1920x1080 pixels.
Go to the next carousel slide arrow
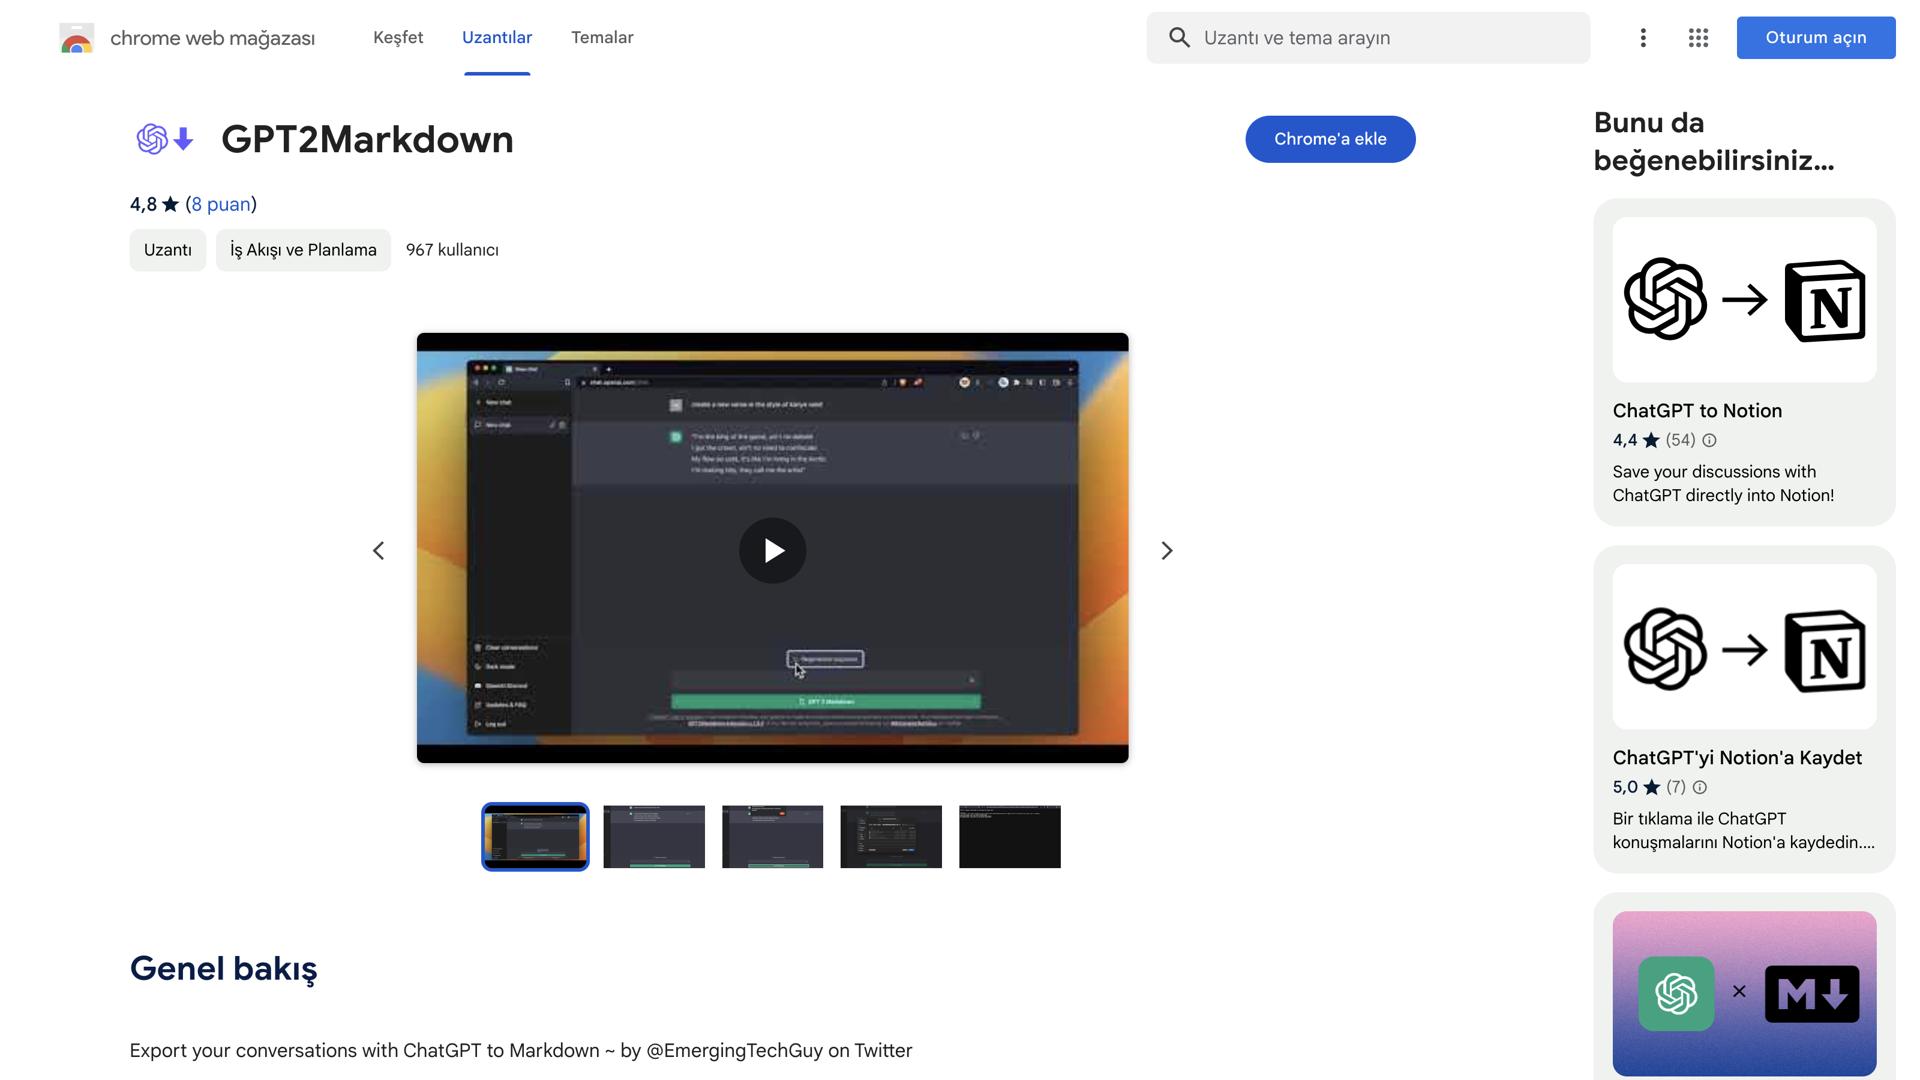point(1166,551)
